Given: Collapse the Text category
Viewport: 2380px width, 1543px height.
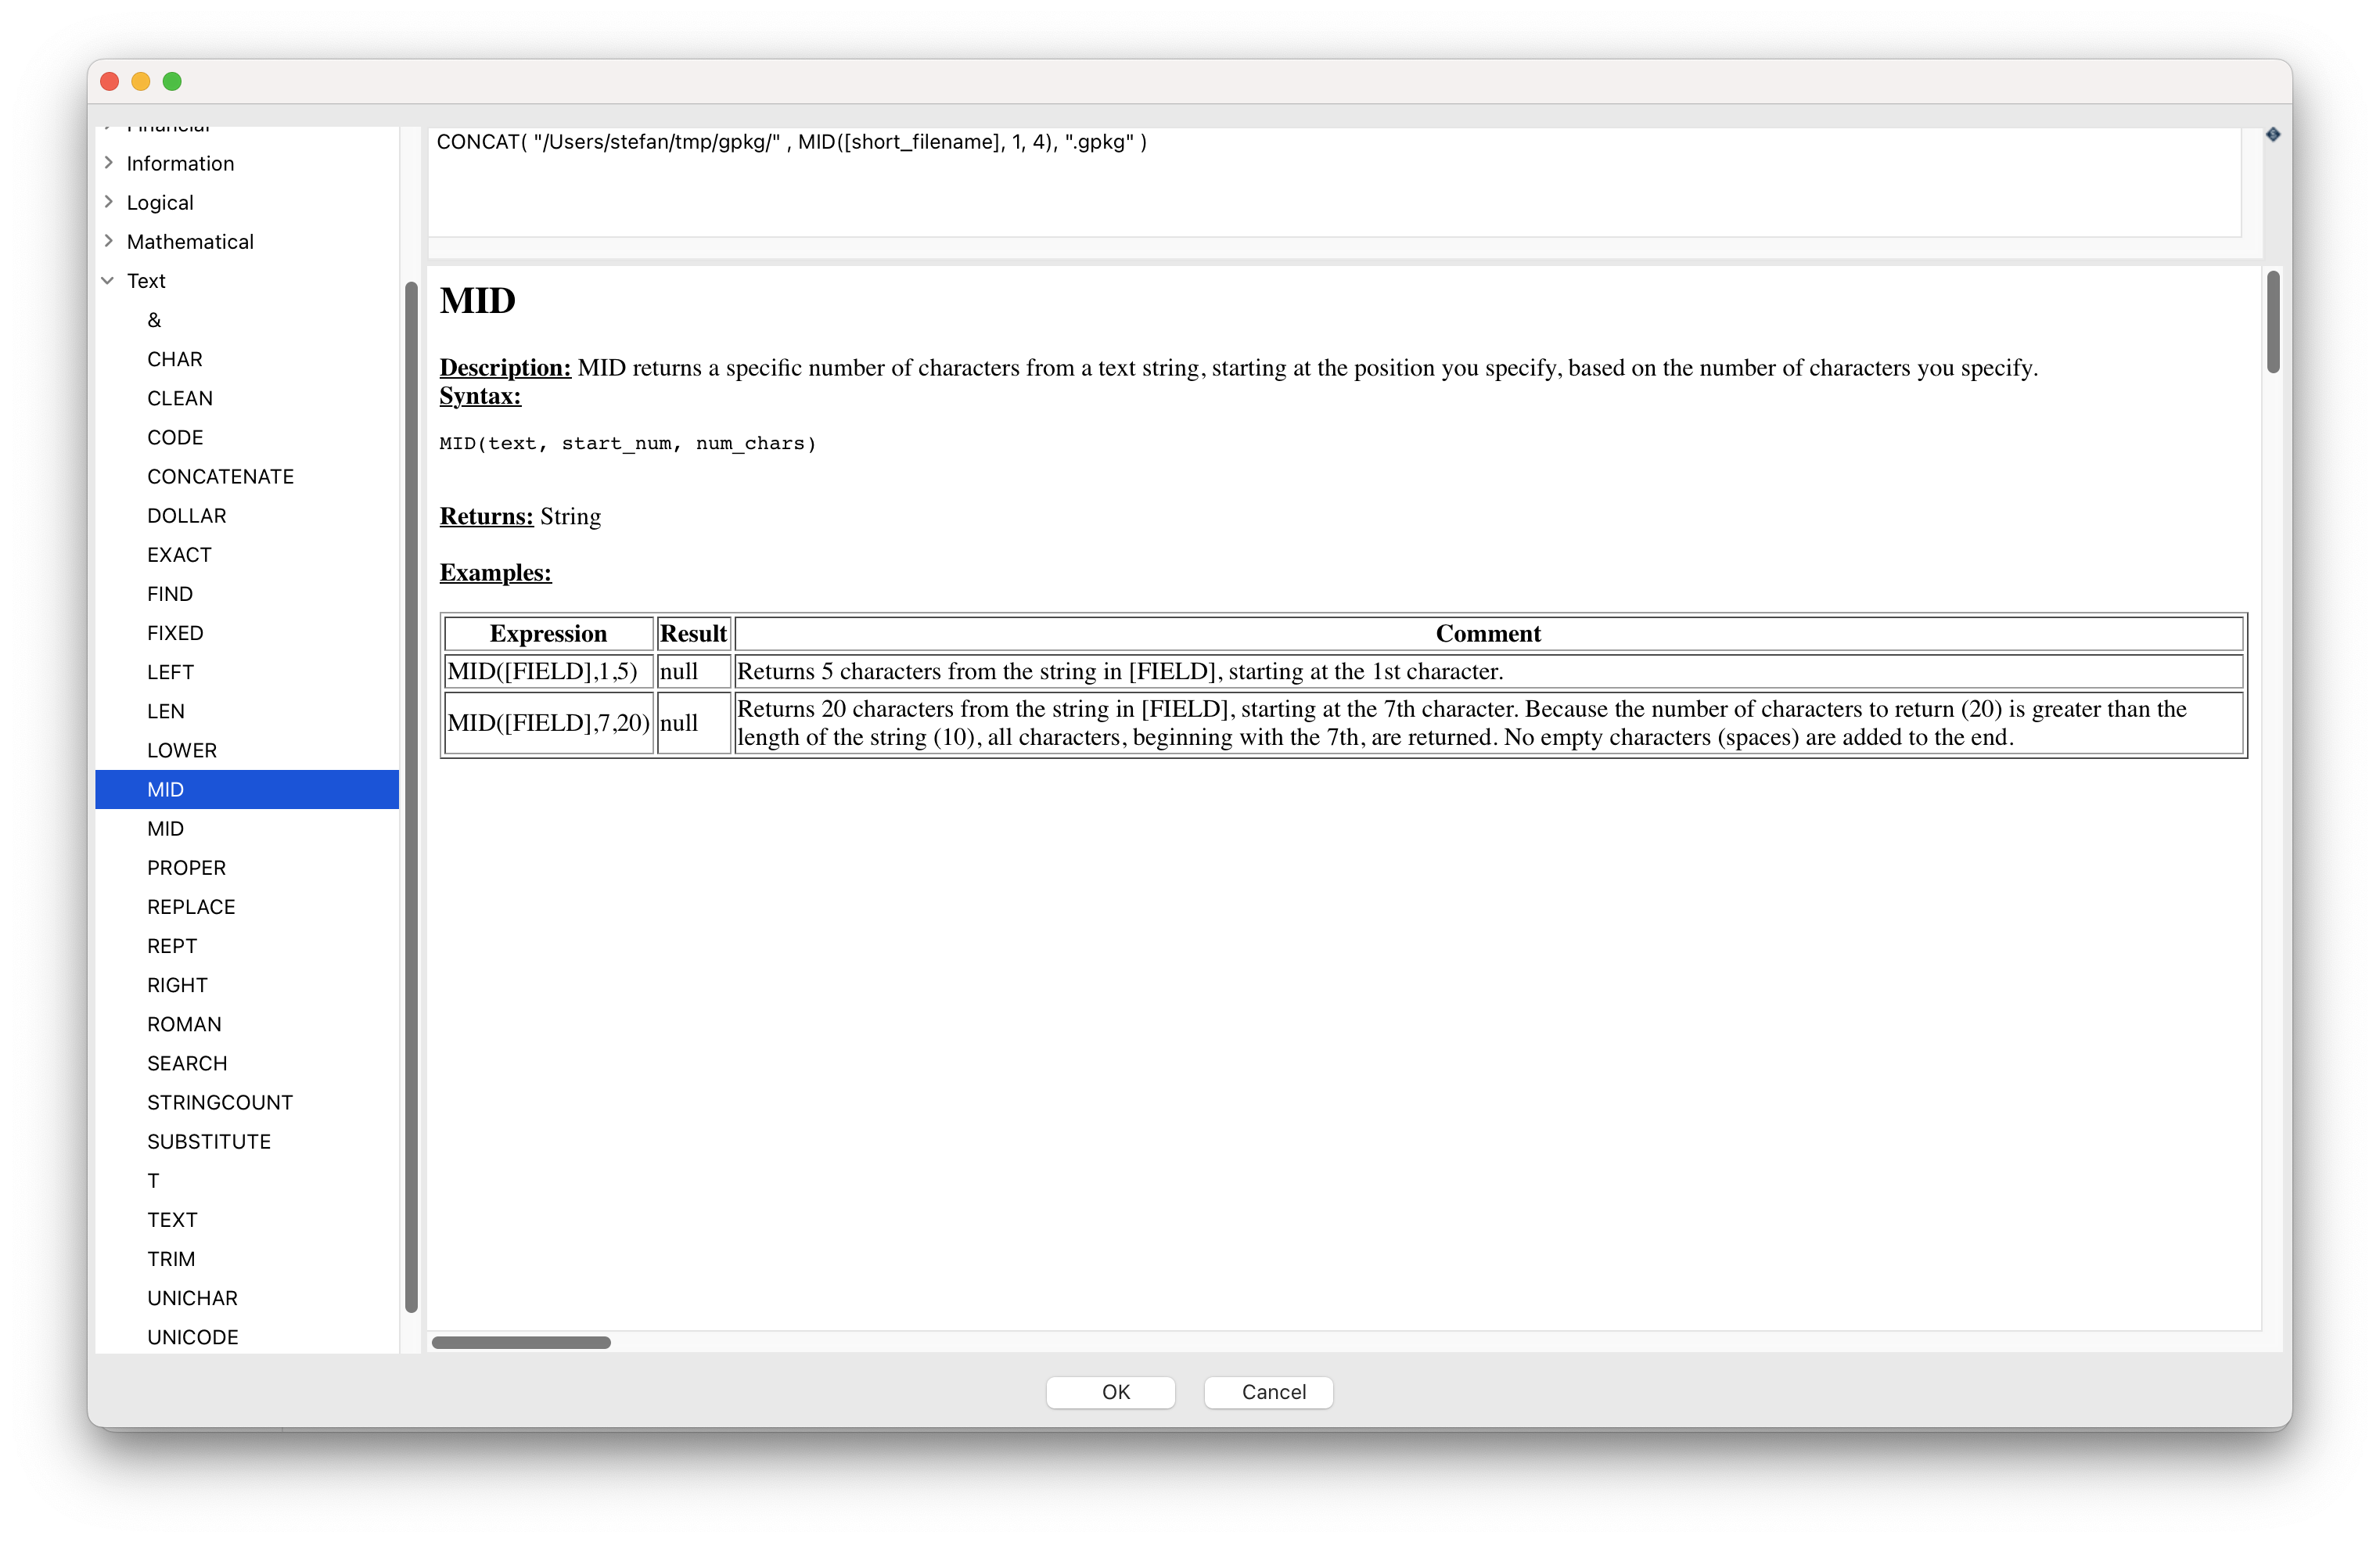Looking at the screenshot, I should pos(108,281).
